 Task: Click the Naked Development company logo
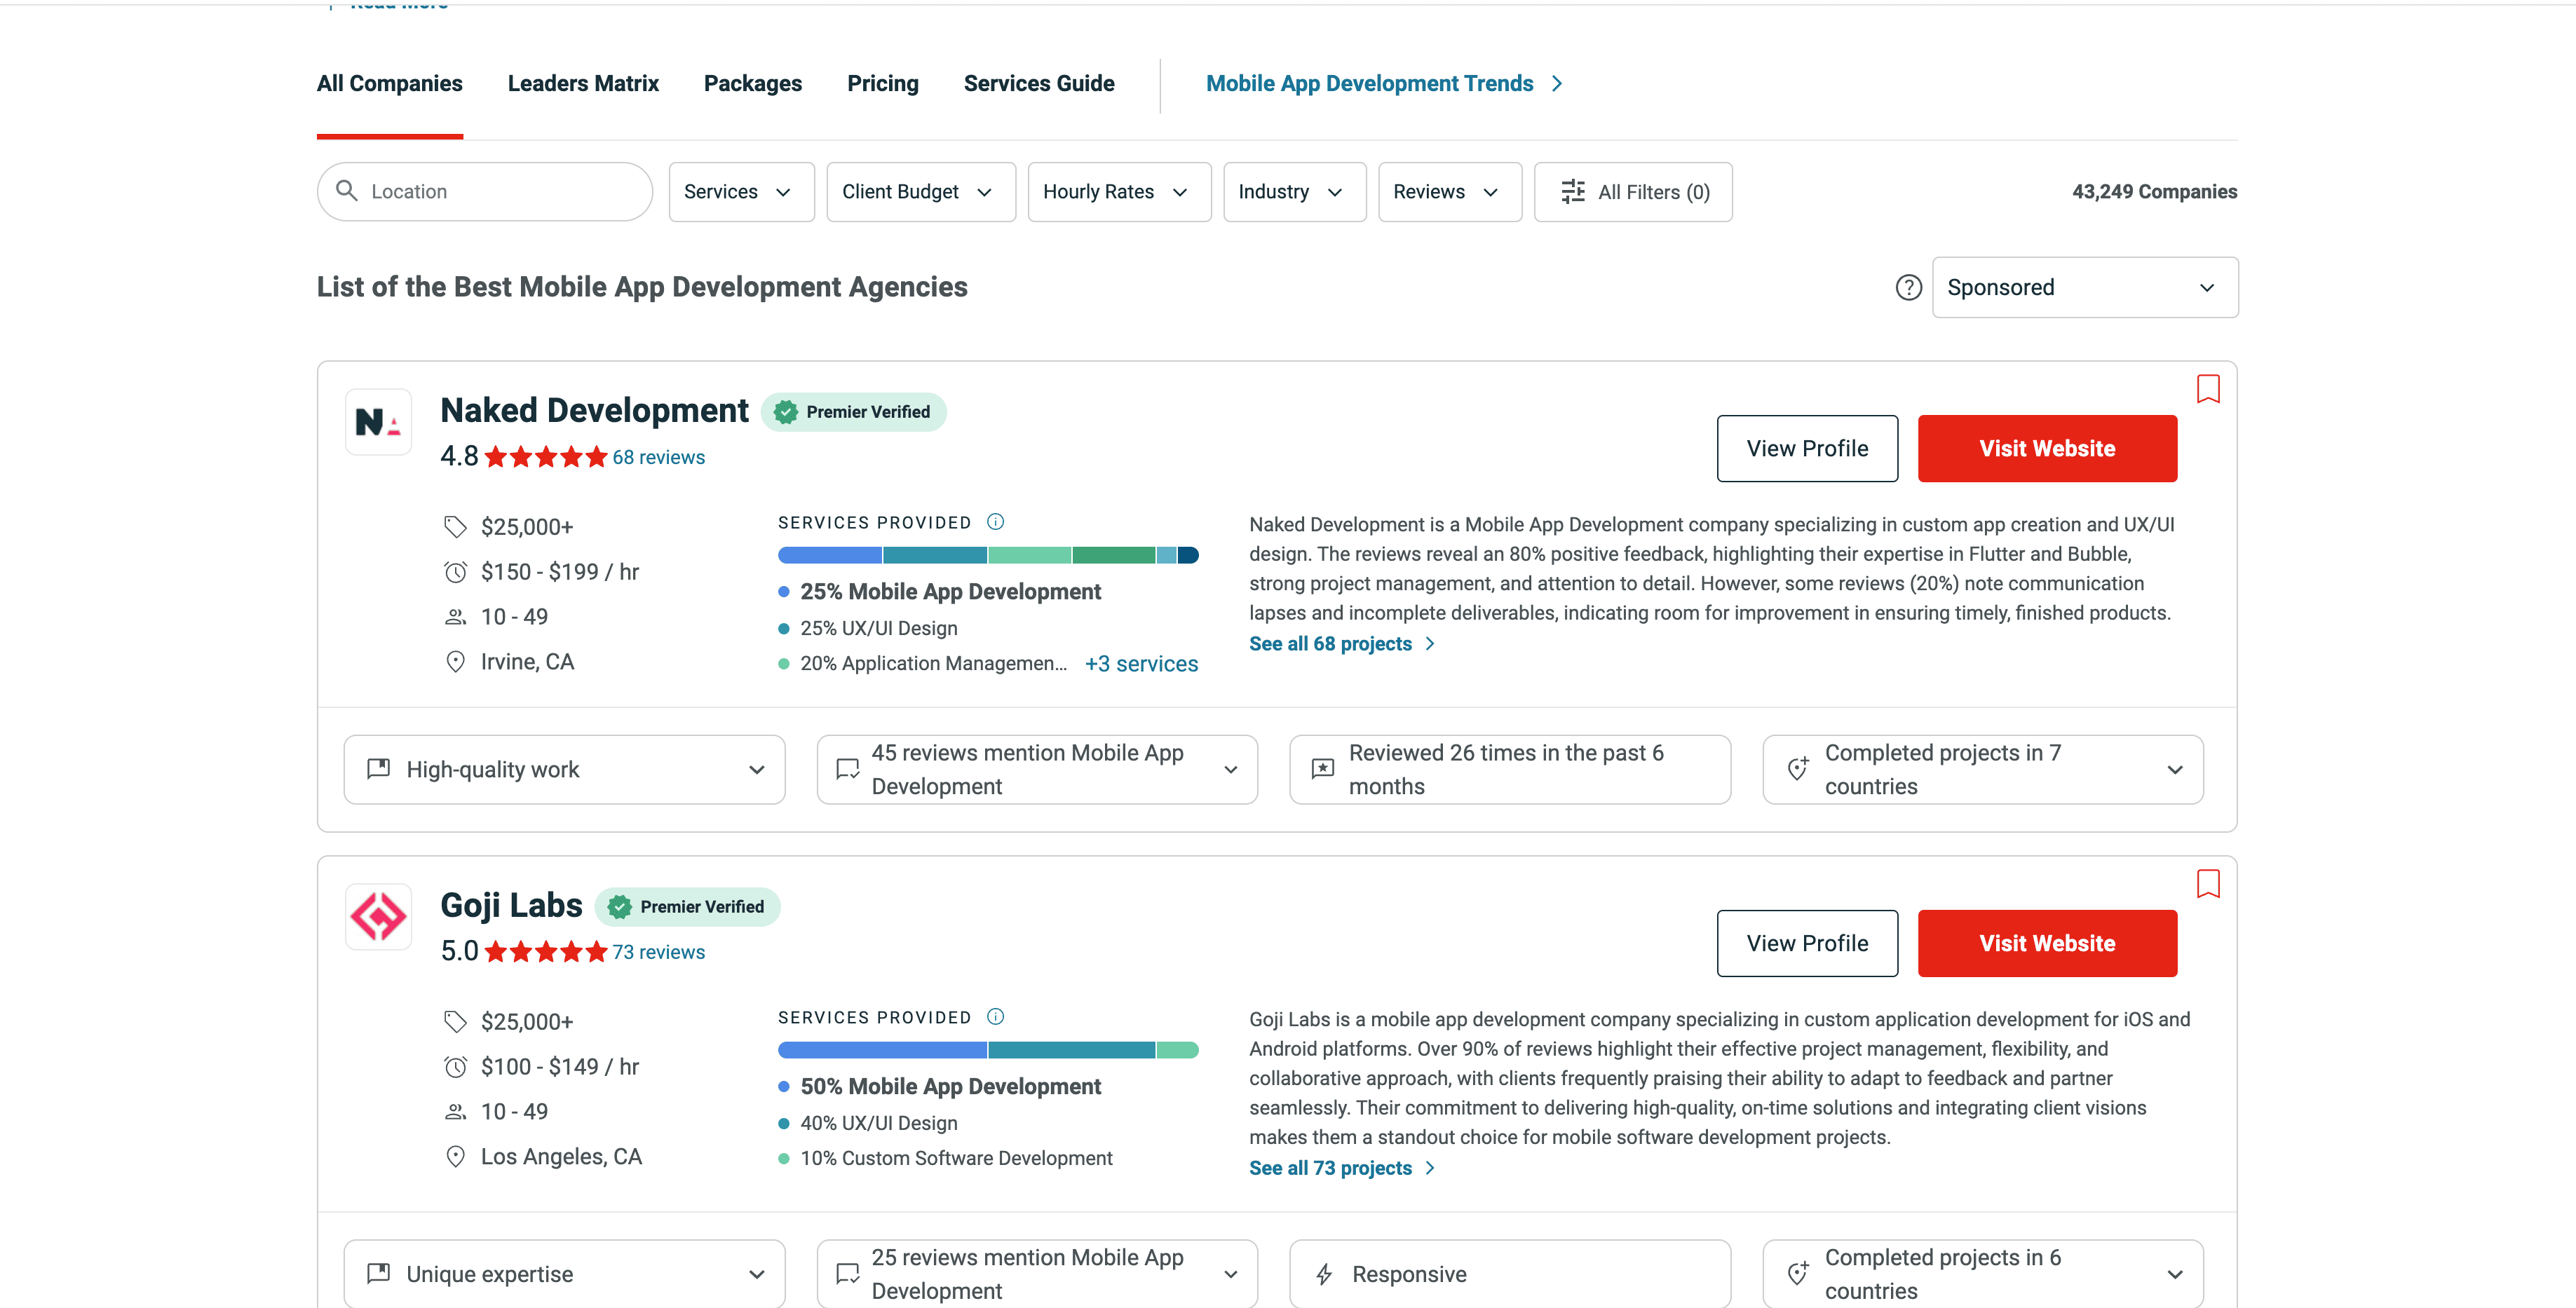coord(378,422)
